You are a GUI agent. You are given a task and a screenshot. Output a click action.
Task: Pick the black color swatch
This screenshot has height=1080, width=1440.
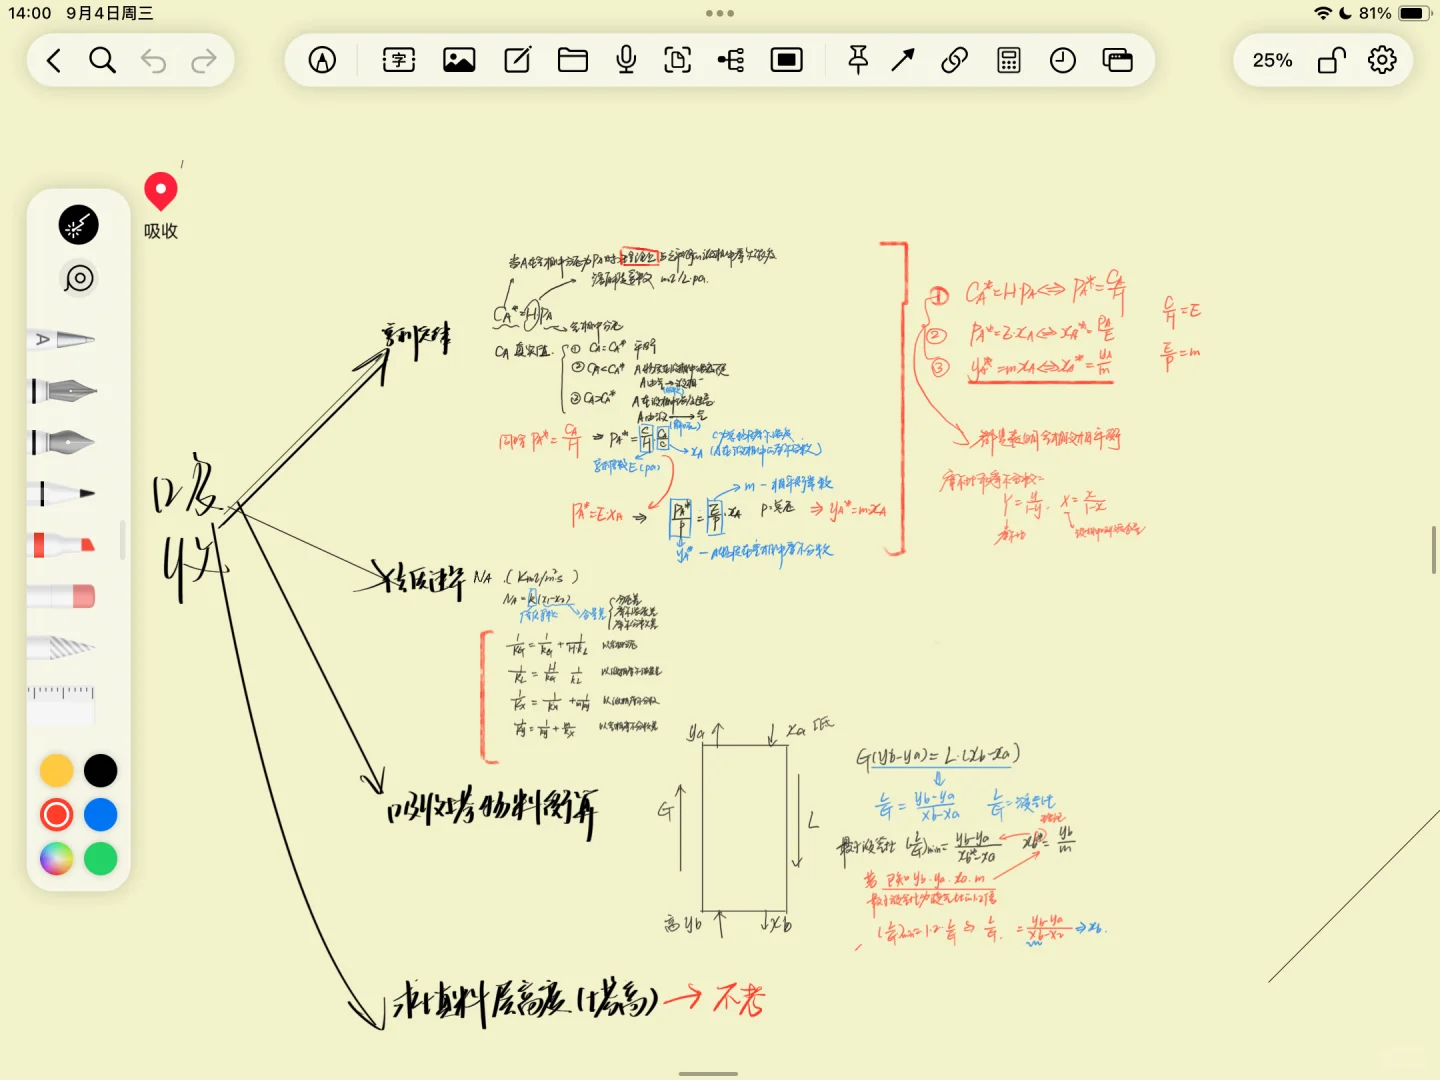click(x=101, y=771)
